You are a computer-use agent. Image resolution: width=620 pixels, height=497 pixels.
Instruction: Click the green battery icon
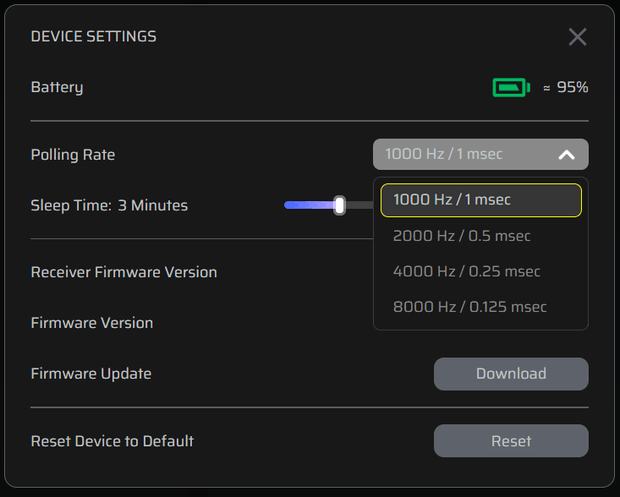[510, 88]
